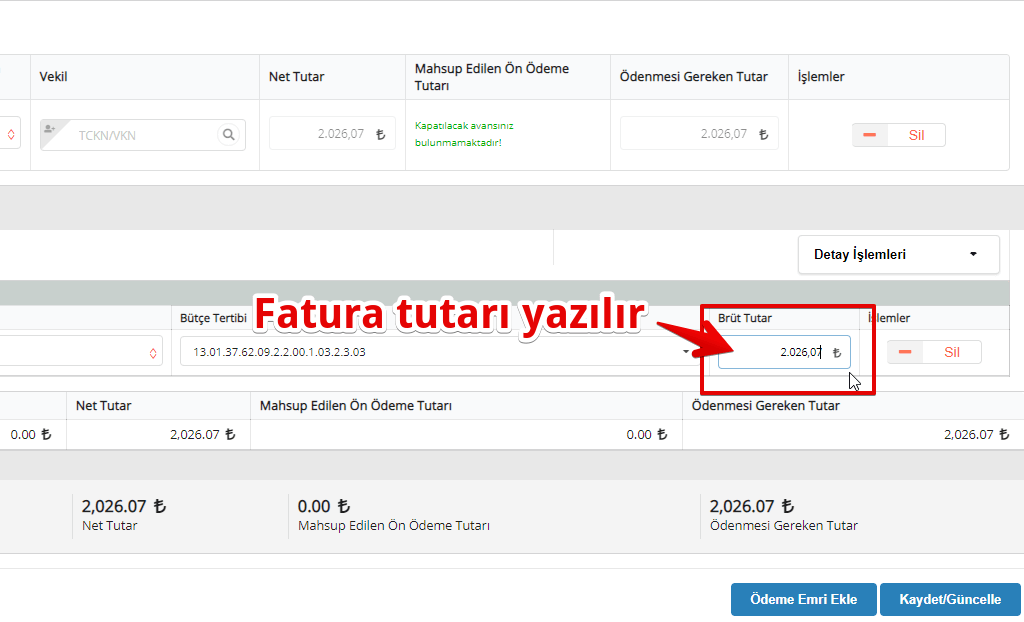Screen dimensions: 1024x622
Task: Click the Kaydet/Güncelle button
Action: click(950, 599)
